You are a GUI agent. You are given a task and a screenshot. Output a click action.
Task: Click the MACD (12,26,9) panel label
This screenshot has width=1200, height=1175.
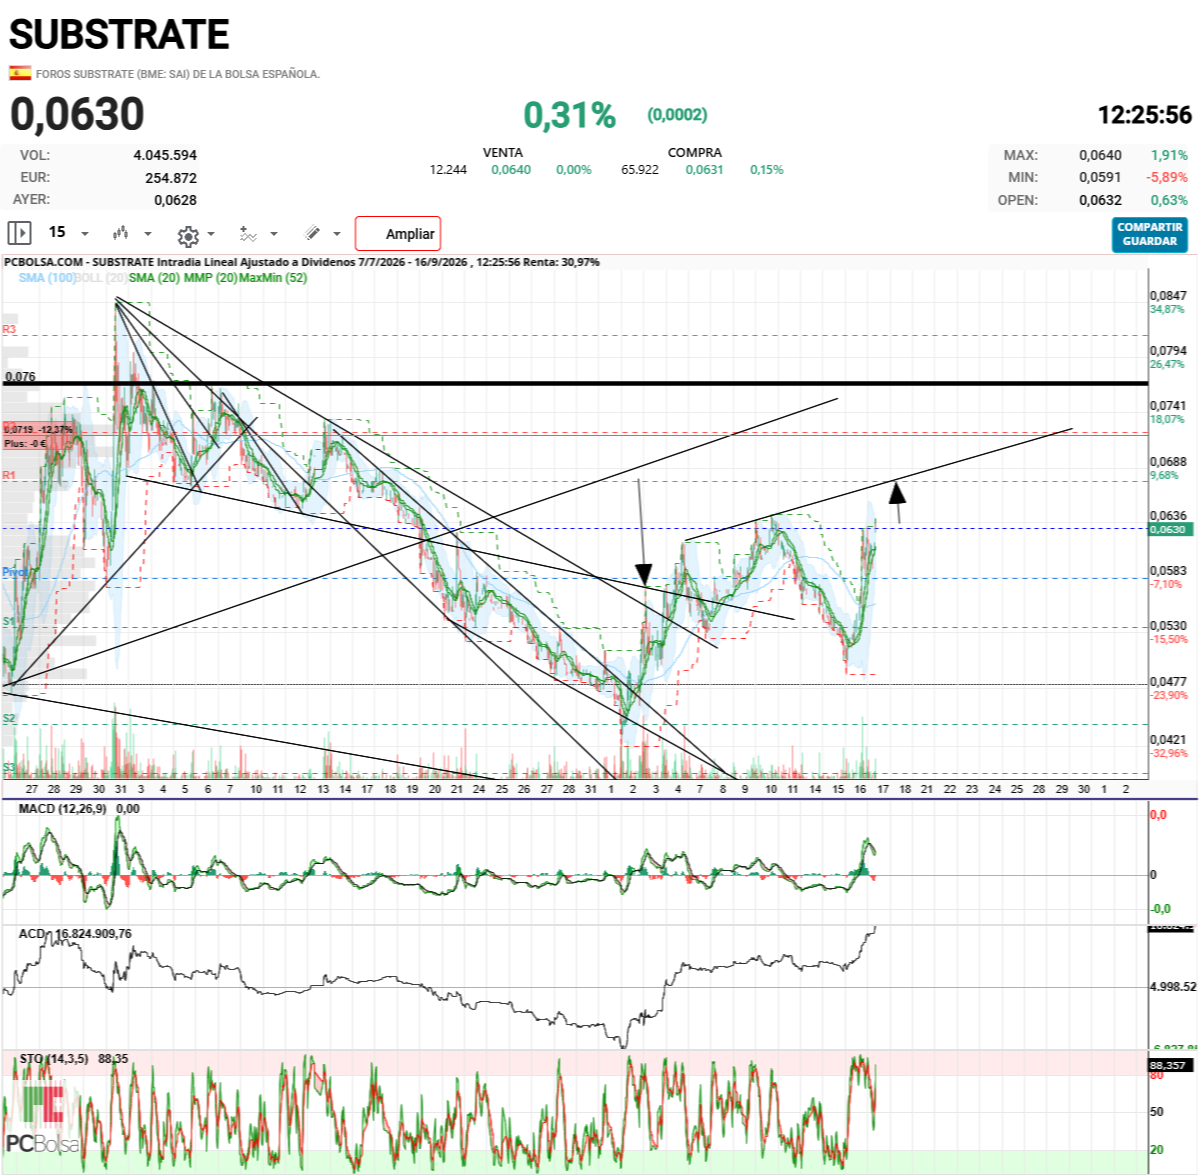tap(62, 808)
